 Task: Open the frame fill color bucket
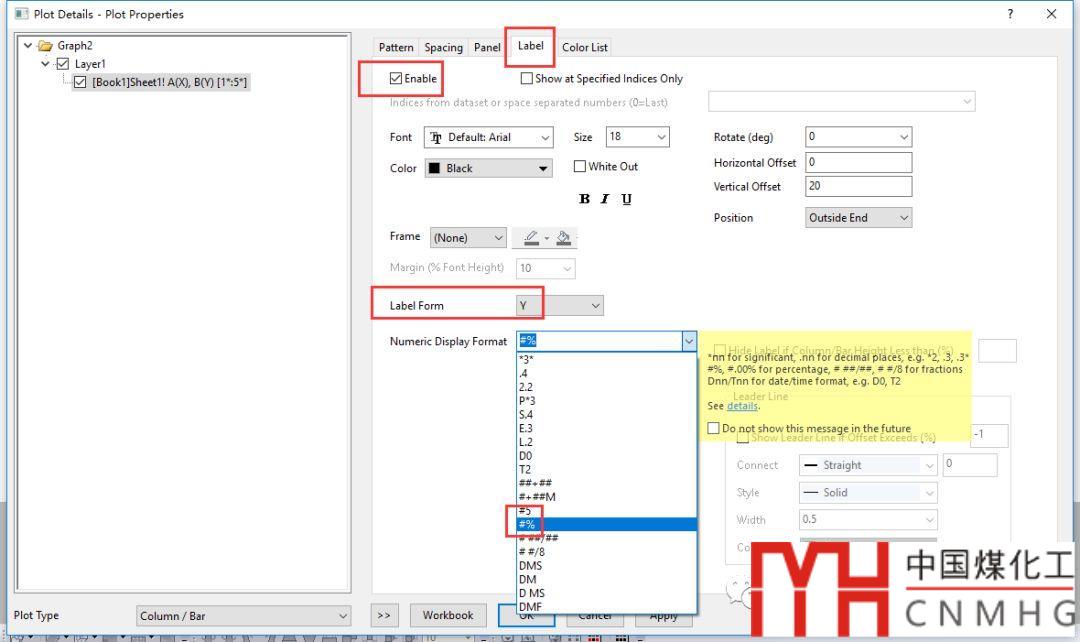(x=563, y=238)
